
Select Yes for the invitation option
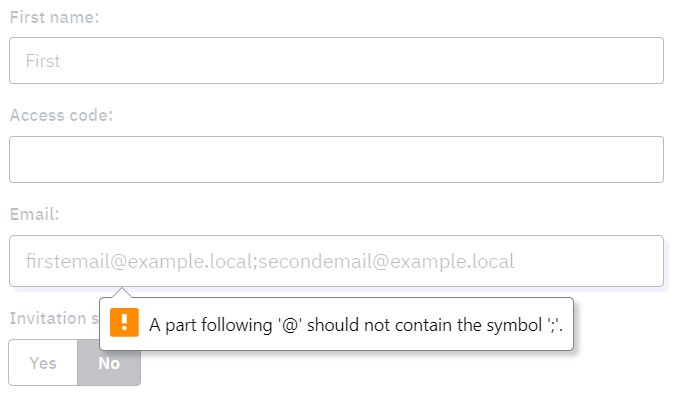[x=43, y=363]
